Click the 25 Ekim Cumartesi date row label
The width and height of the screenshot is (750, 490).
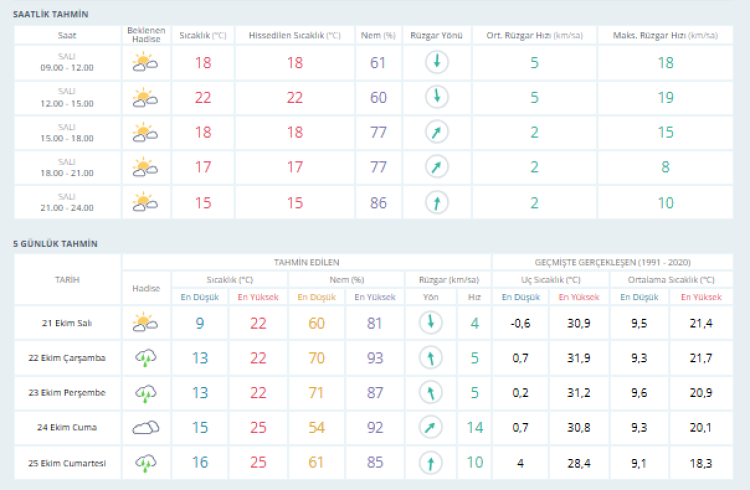pyautogui.click(x=67, y=462)
